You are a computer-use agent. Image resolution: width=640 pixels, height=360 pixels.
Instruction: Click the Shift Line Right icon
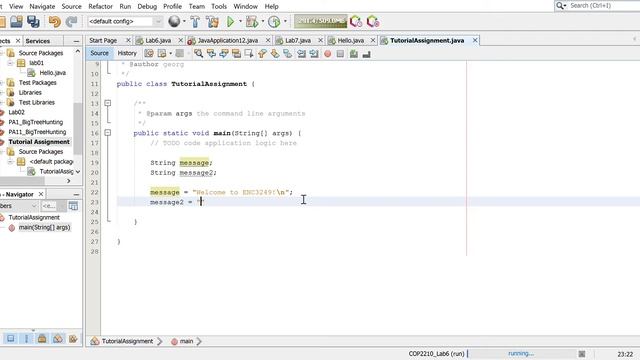click(314, 54)
